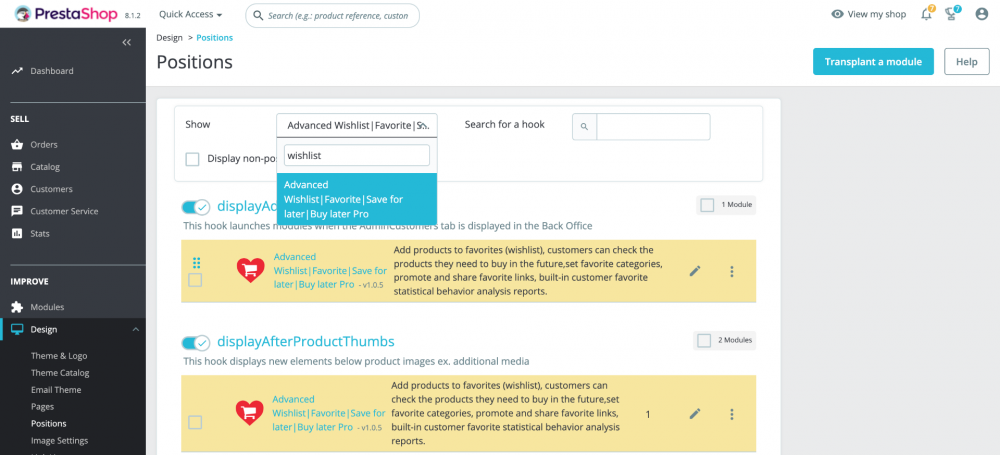Open Theme Catalog submenu item
Viewport: 1000px width, 455px height.
pyautogui.click(x=61, y=373)
